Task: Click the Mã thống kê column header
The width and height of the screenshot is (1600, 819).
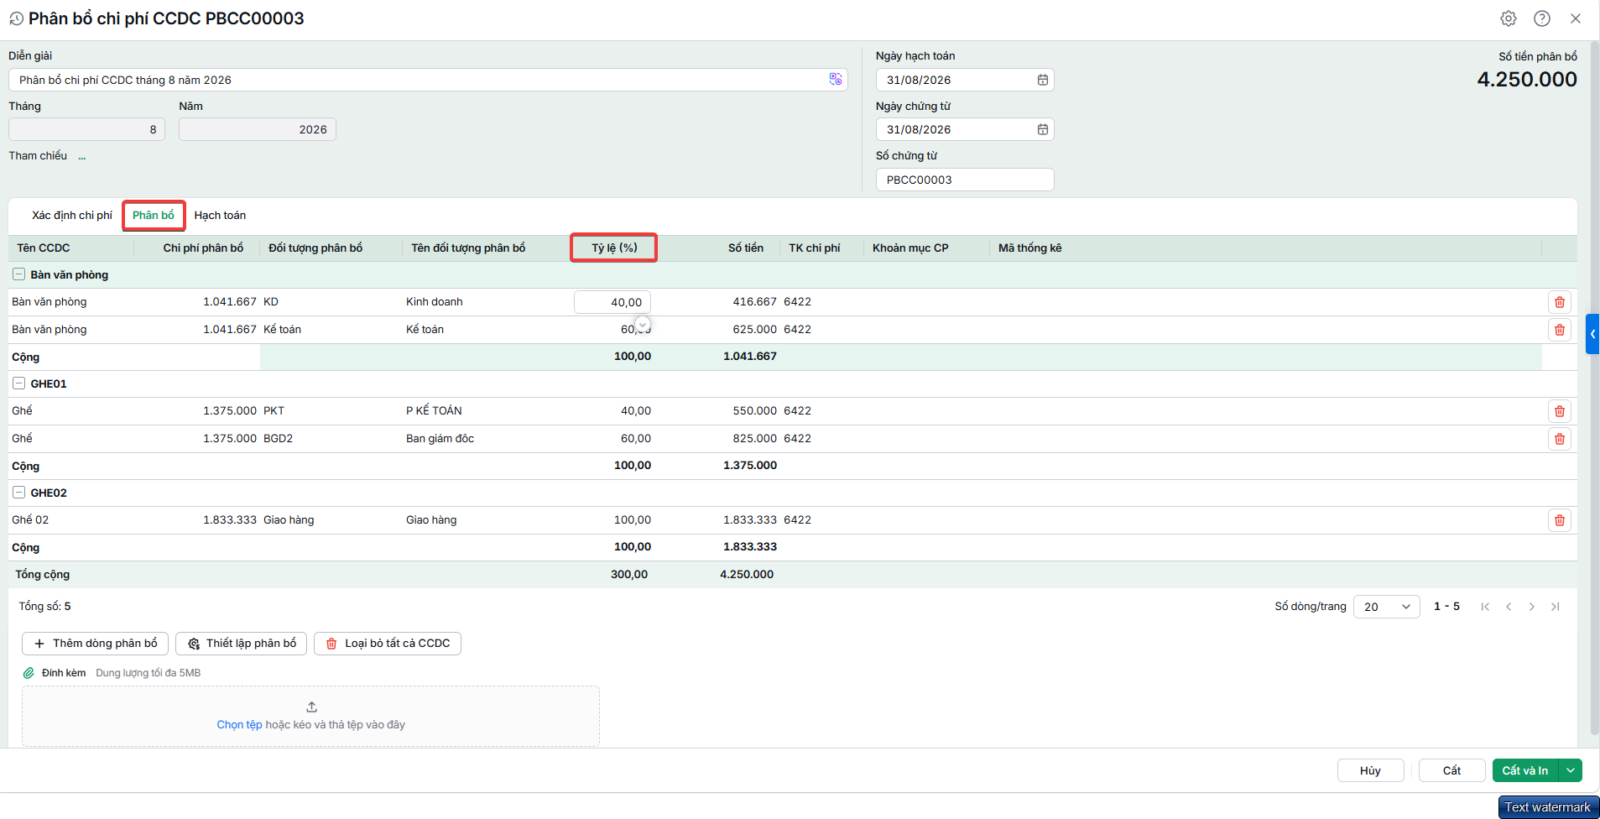Action: tap(1030, 248)
